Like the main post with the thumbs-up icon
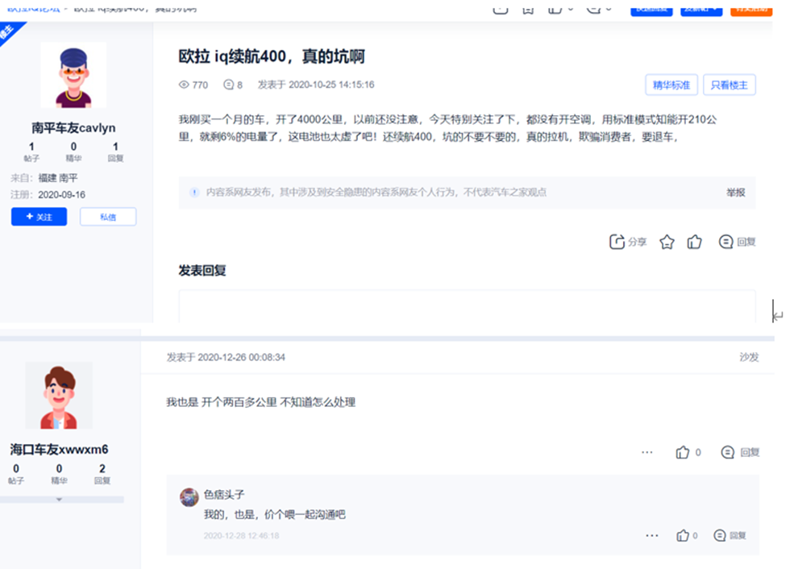This screenshot has width=794, height=569. point(694,242)
